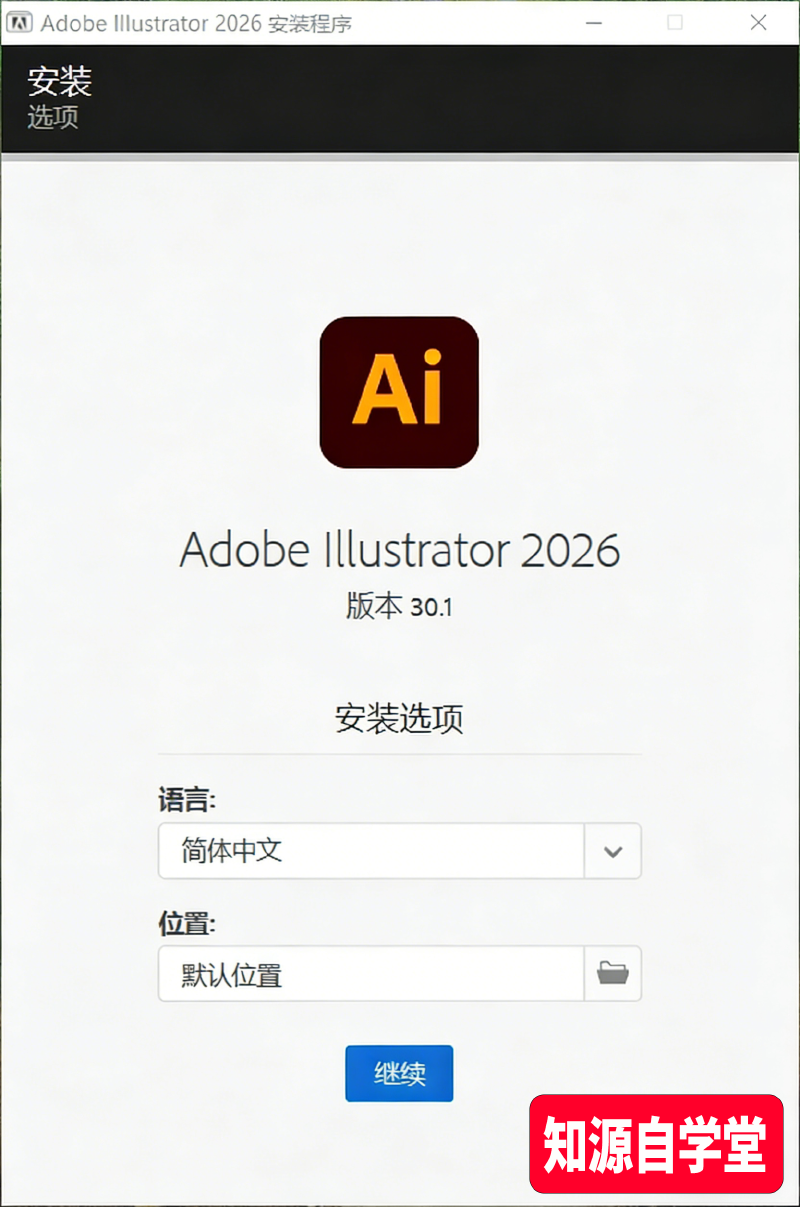The image size is (800, 1207).
Task: Click the 安装选项 heading text
Action: click(x=399, y=718)
